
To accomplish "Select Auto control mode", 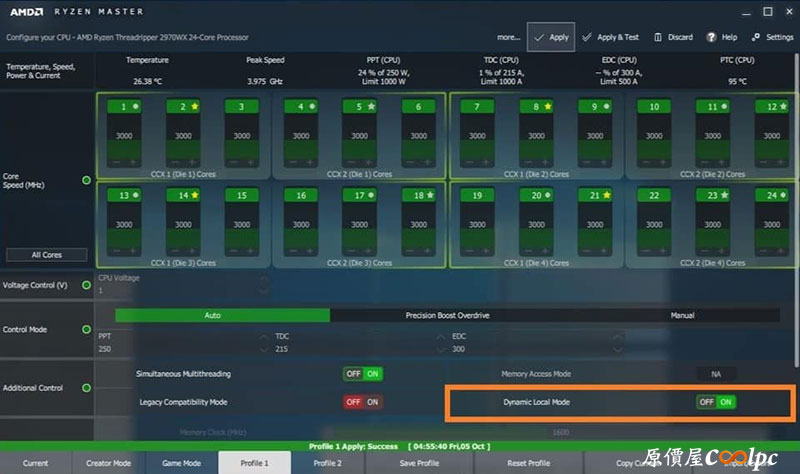I will pyautogui.click(x=222, y=315).
